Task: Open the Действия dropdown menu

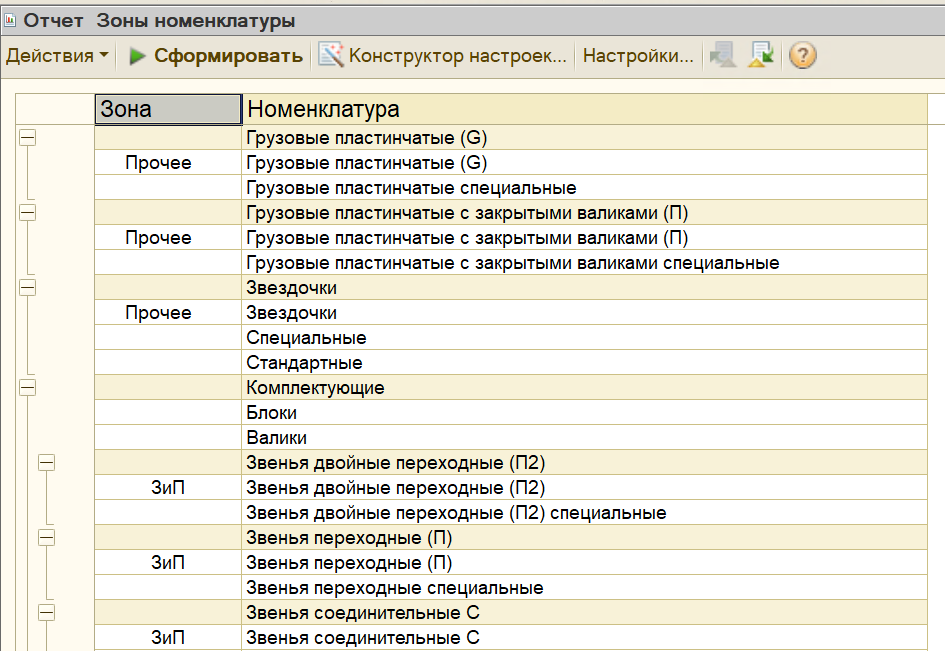Action: coord(57,55)
